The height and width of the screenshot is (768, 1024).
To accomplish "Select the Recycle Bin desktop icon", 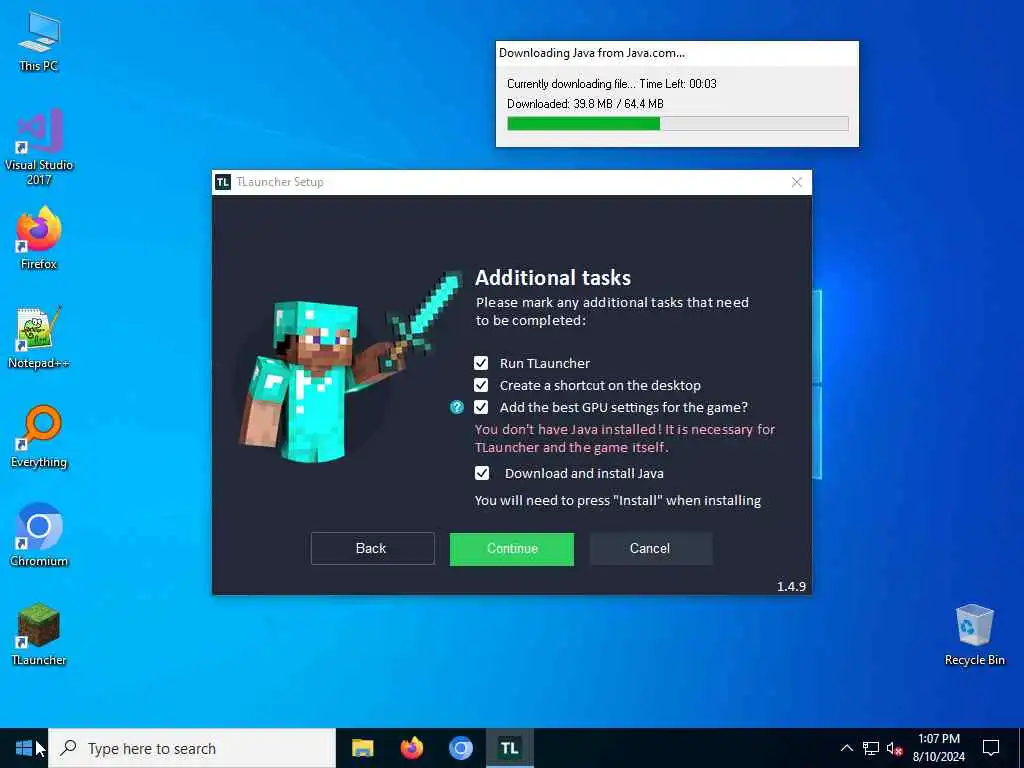I will (974, 635).
